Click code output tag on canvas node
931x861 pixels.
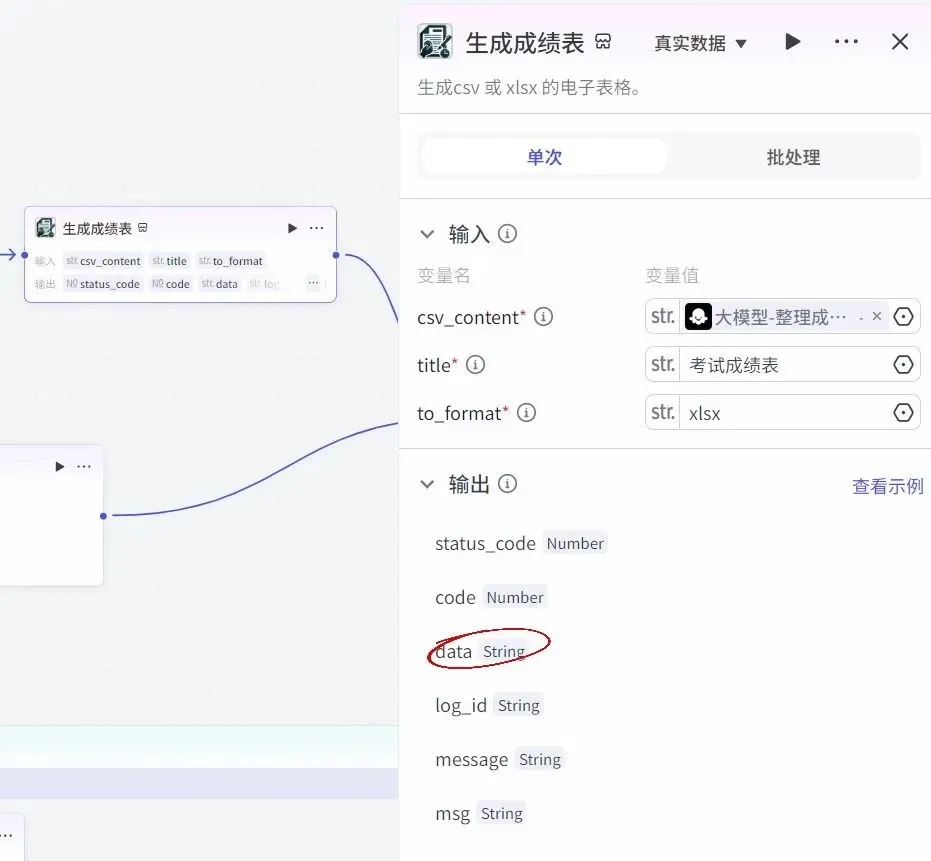pyautogui.click(x=171, y=284)
